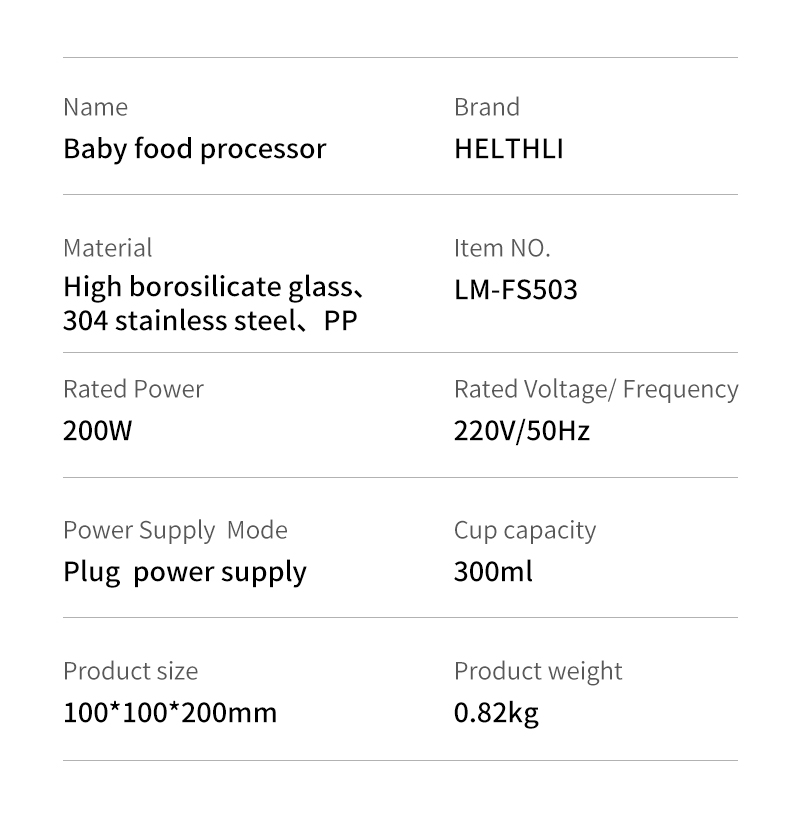Select the 300ml capacity value
The width and height of the screenshot is (790, 819).
point(493,571)
